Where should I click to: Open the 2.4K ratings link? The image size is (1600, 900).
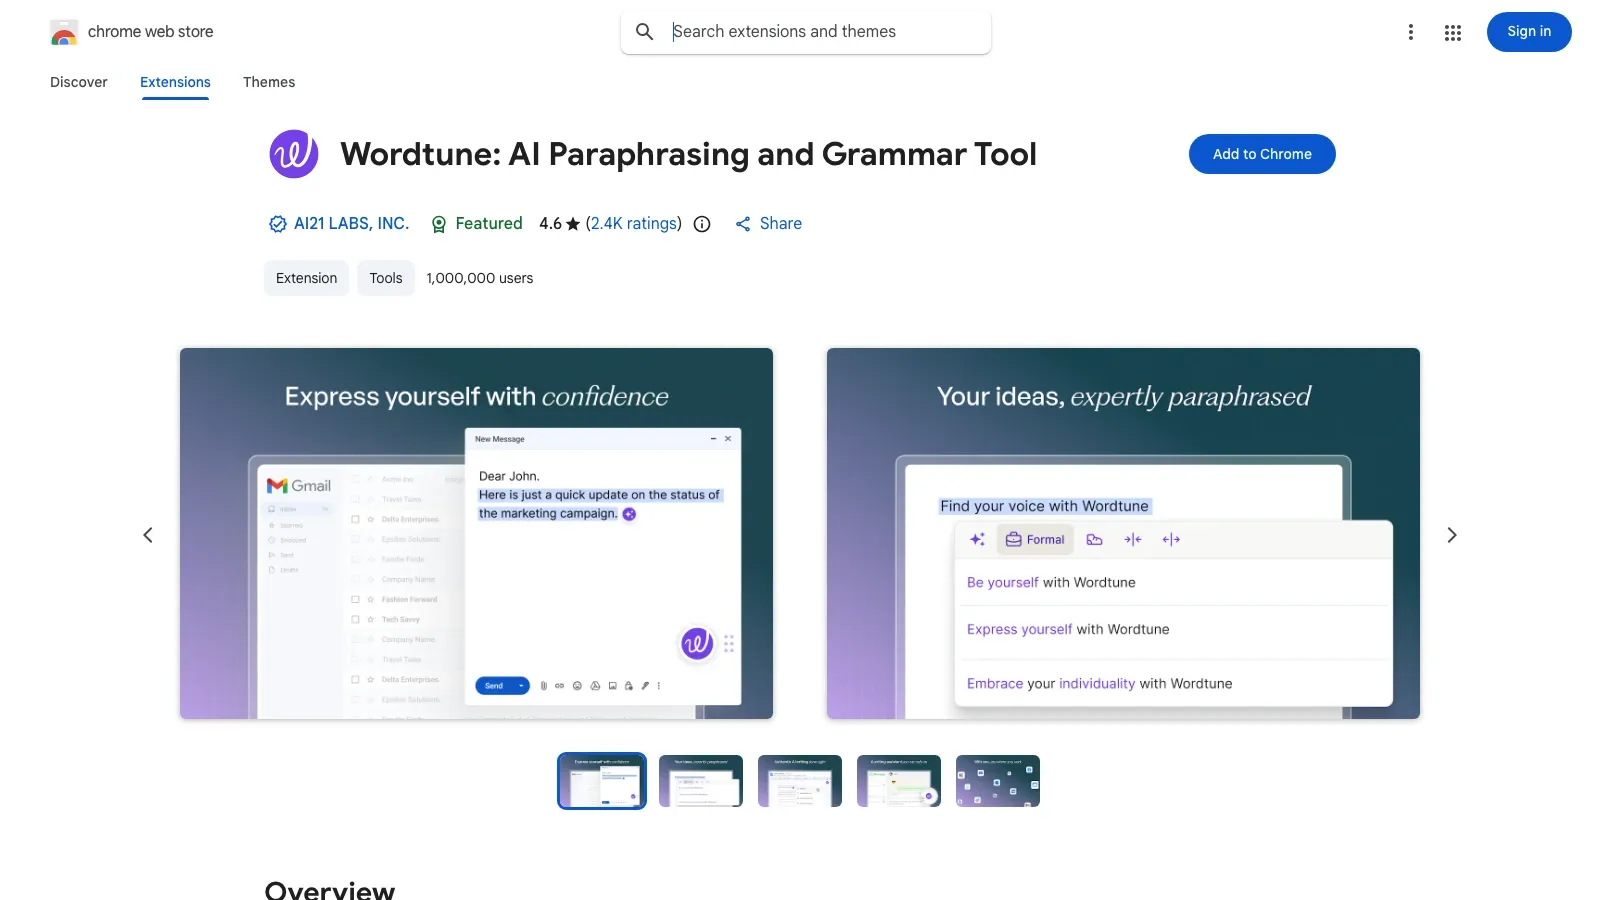coord(634,224)
